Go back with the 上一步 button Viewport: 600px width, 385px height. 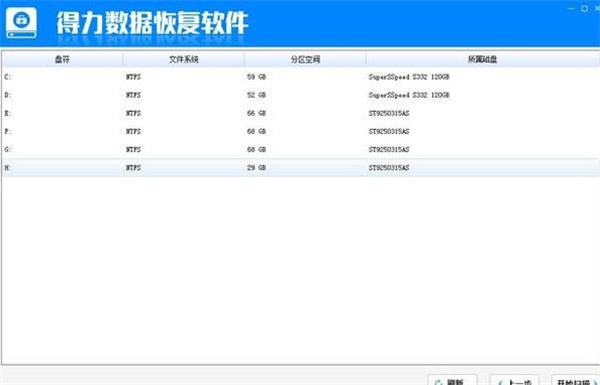point(514,380)
